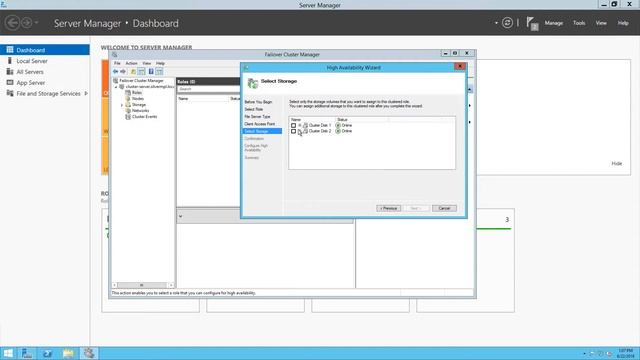
Task: Click the Select Storage wizard header icon
Action: tap(253, 83)
